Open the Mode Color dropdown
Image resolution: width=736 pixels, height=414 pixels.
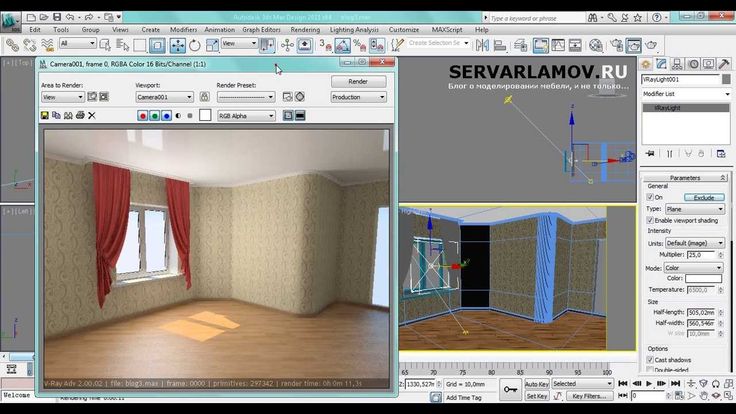click(693, 268)
